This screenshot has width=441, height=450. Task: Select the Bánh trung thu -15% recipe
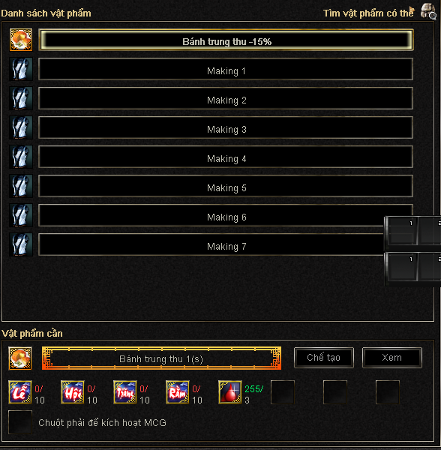tap(226, 40)
